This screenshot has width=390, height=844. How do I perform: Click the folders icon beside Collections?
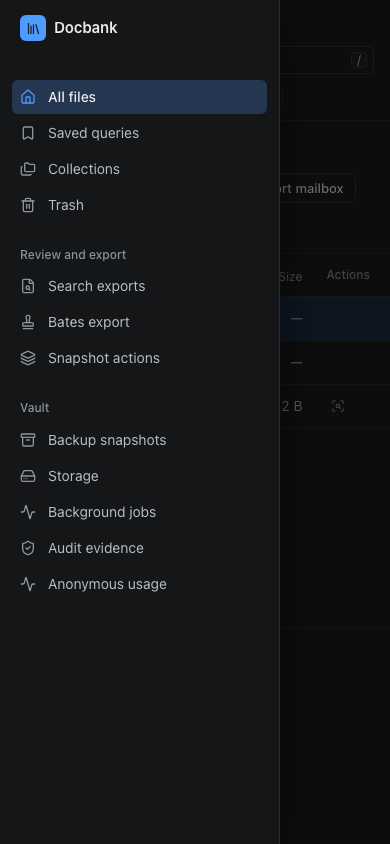[x=28, y=169]
